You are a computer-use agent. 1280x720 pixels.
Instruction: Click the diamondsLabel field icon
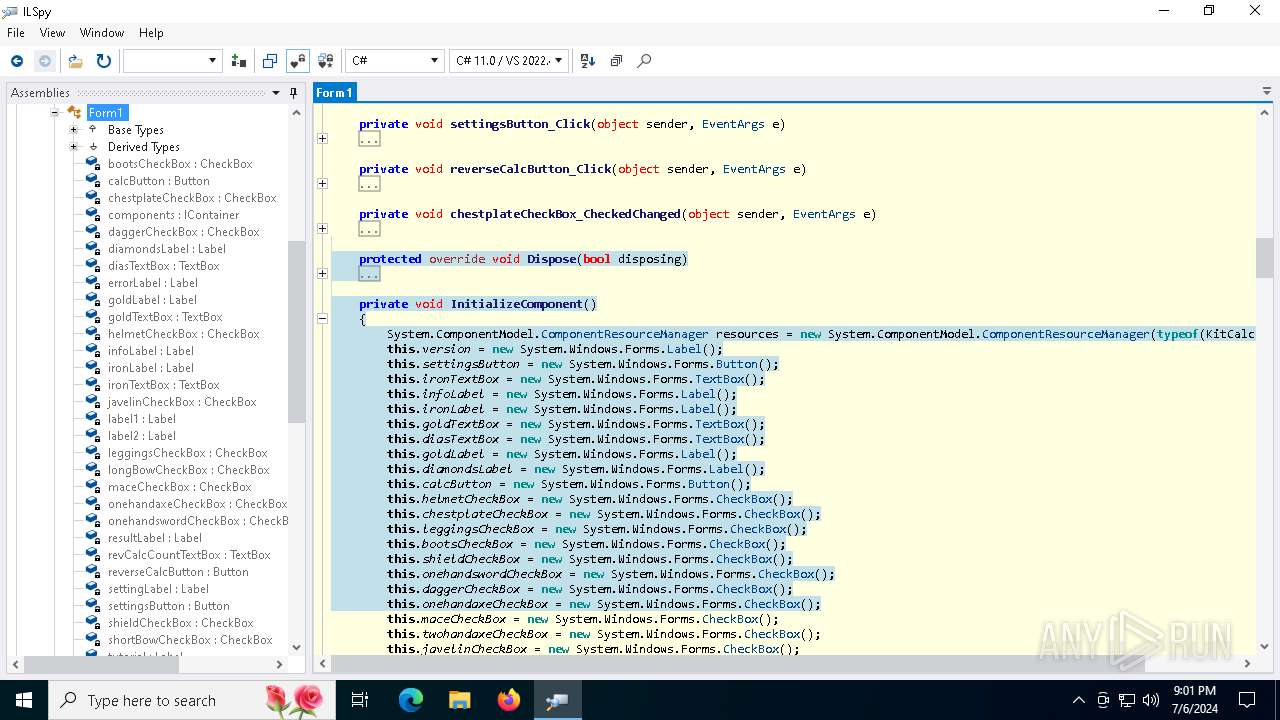pos(93,249)
